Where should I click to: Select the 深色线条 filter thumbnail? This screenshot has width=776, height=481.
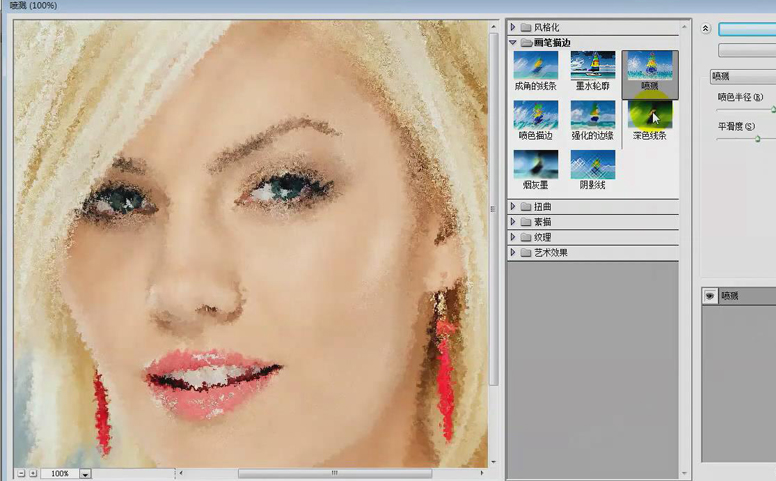tap(649, 114)
